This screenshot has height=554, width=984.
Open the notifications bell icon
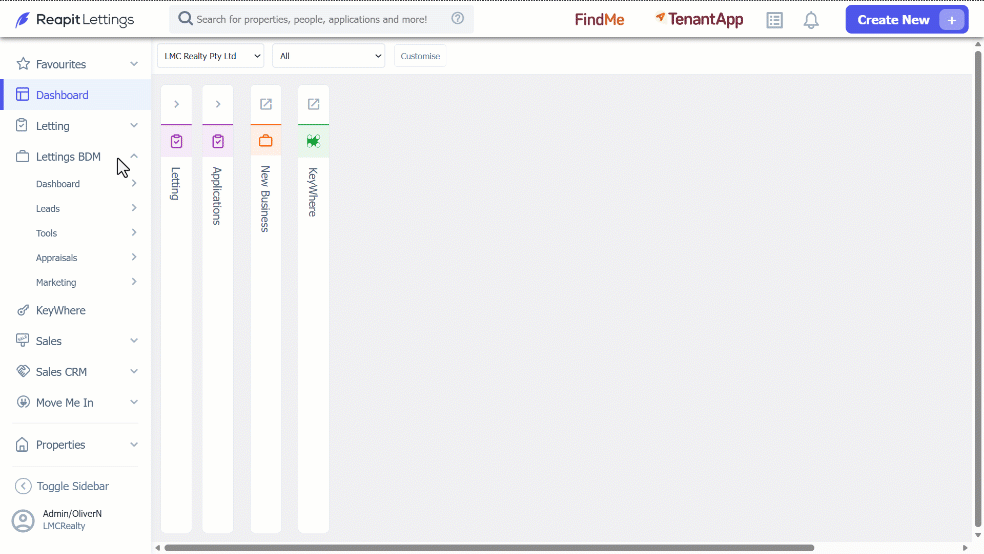[811, 20]
